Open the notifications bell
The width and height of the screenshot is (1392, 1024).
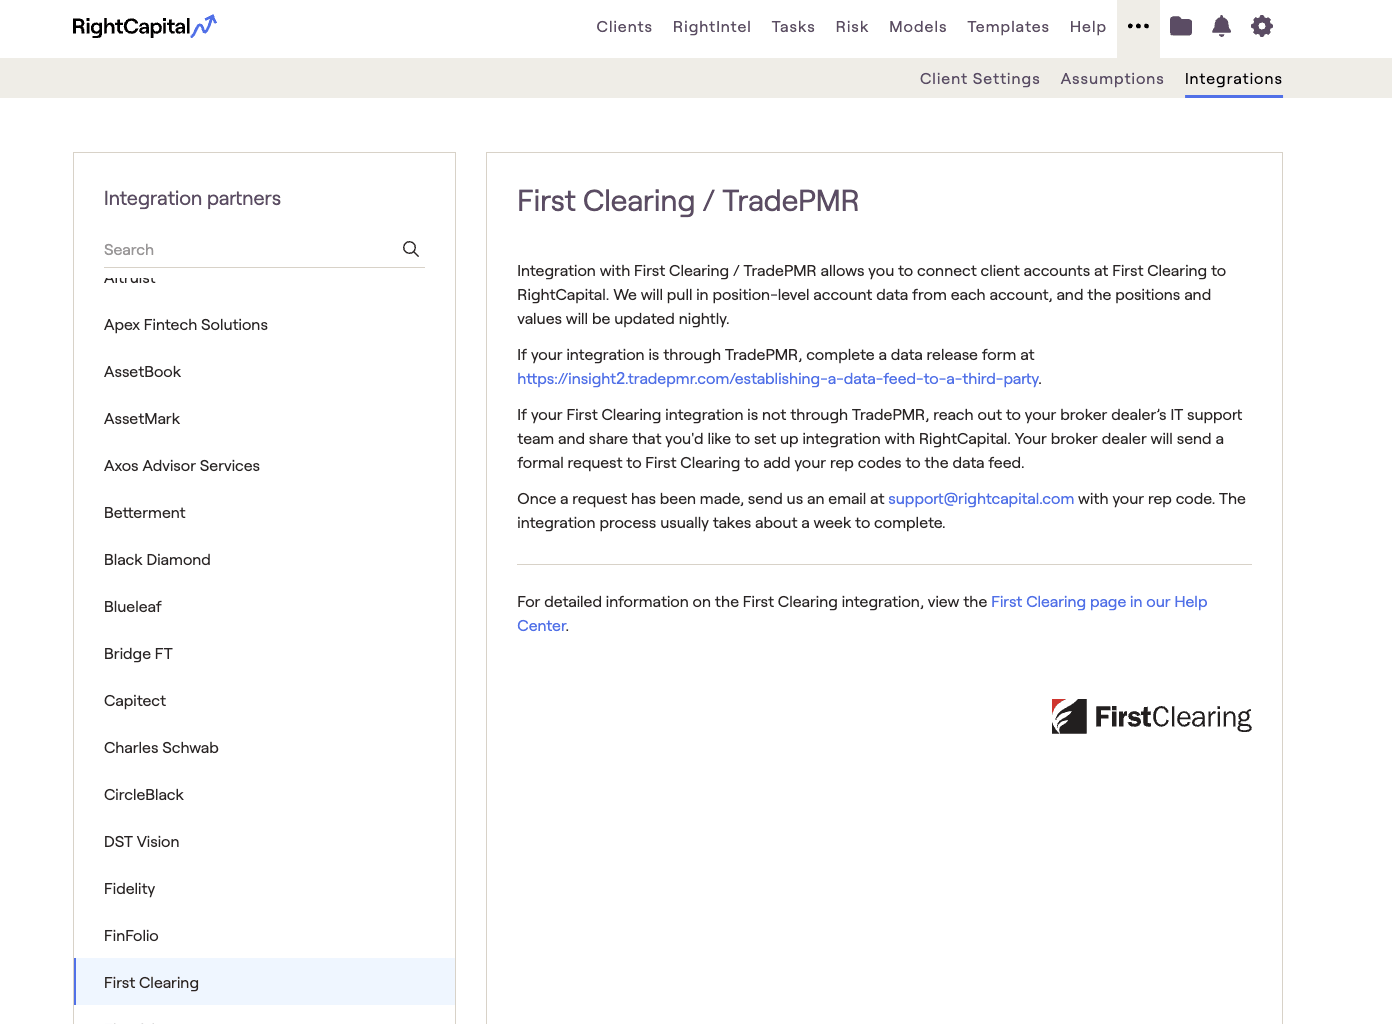point(1221,27)
